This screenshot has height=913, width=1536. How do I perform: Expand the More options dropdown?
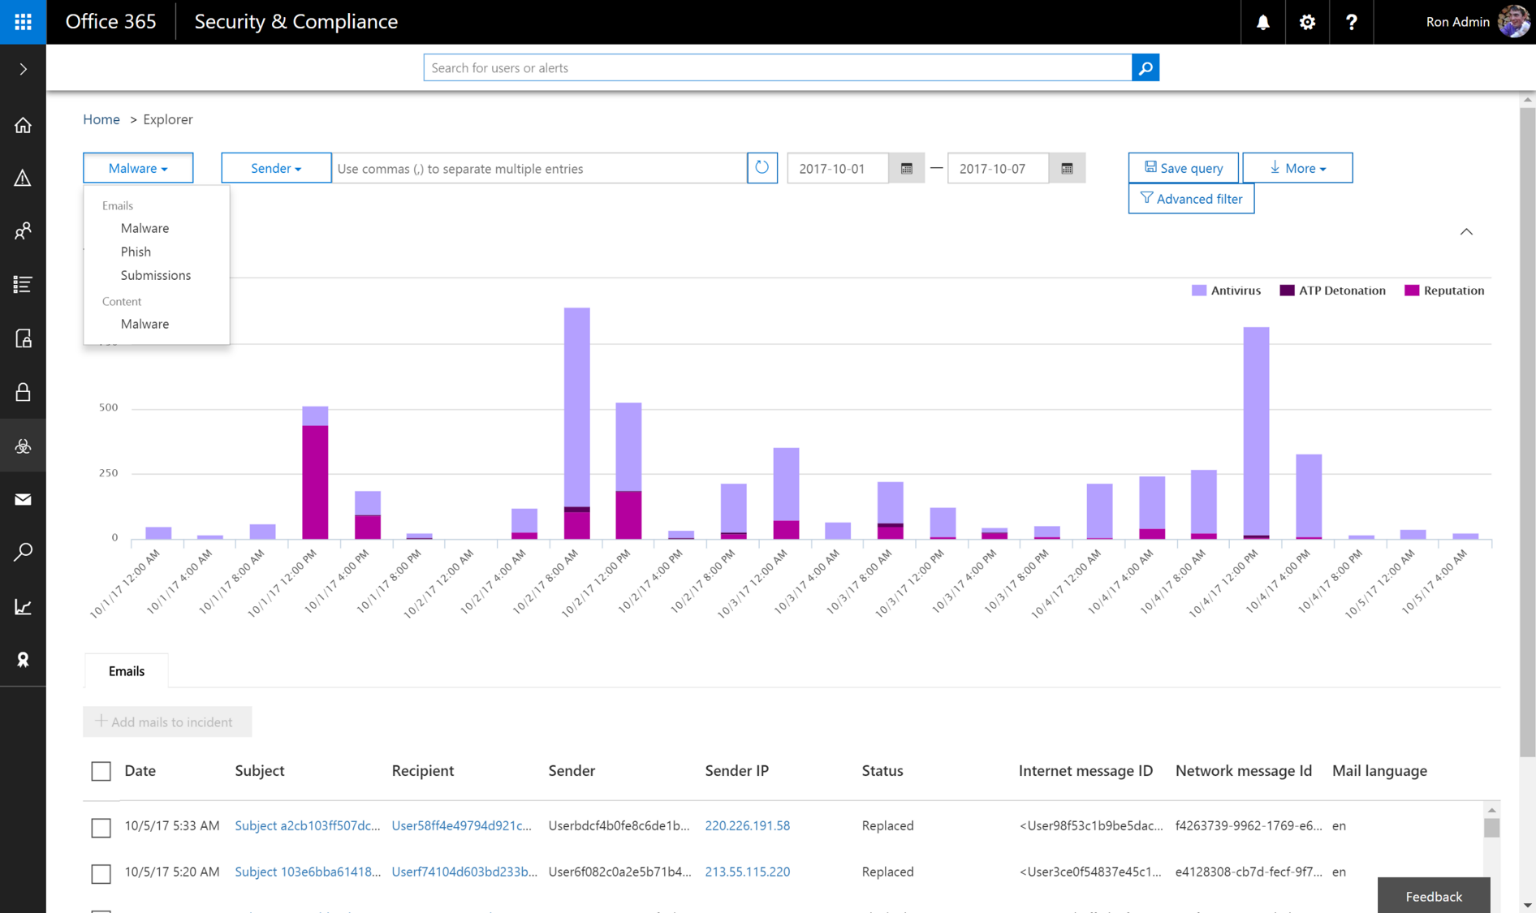pos(1297,167)
